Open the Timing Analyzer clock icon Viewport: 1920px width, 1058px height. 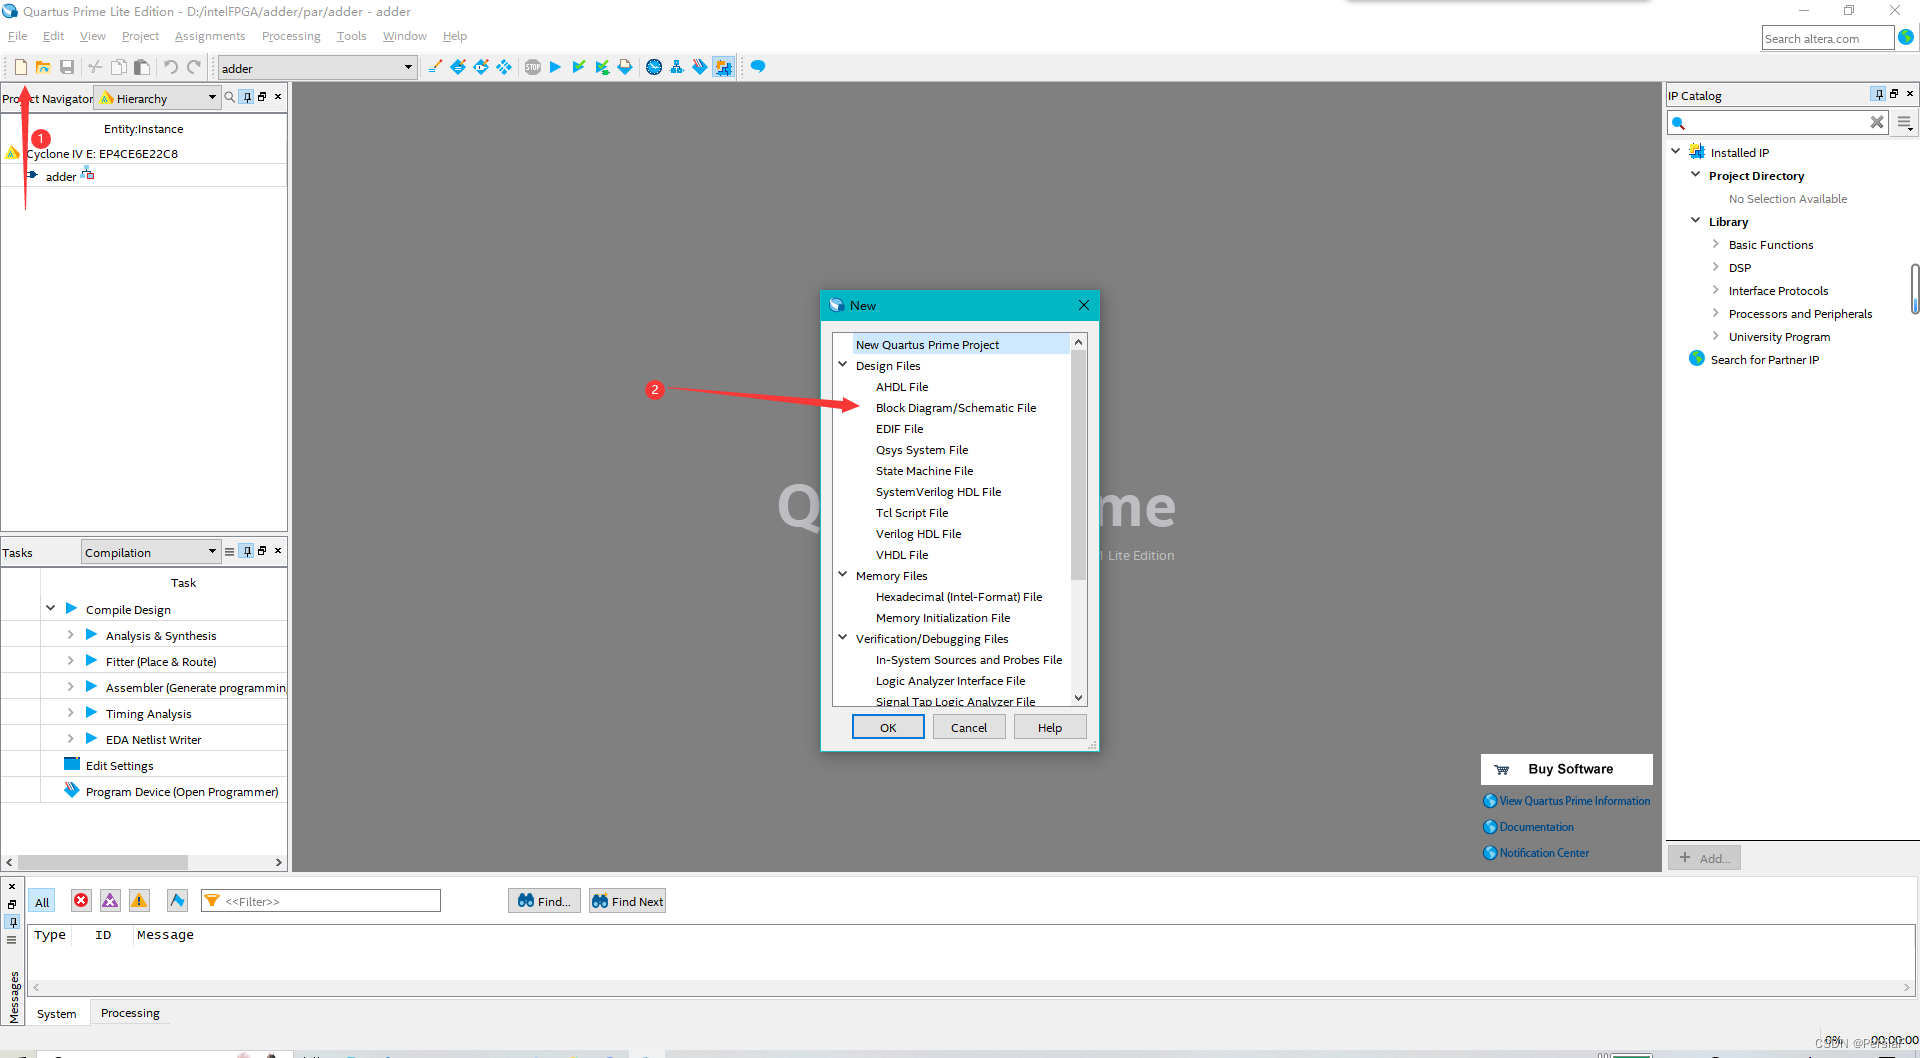tap(654, 67)
